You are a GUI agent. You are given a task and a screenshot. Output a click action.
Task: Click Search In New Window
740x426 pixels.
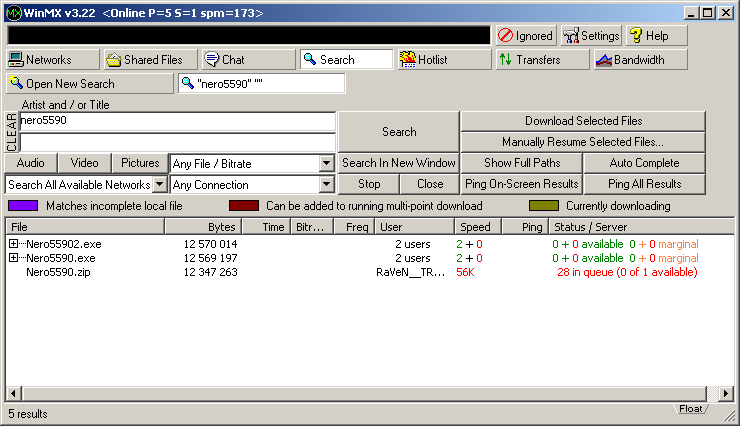click(x=399, y=163)
